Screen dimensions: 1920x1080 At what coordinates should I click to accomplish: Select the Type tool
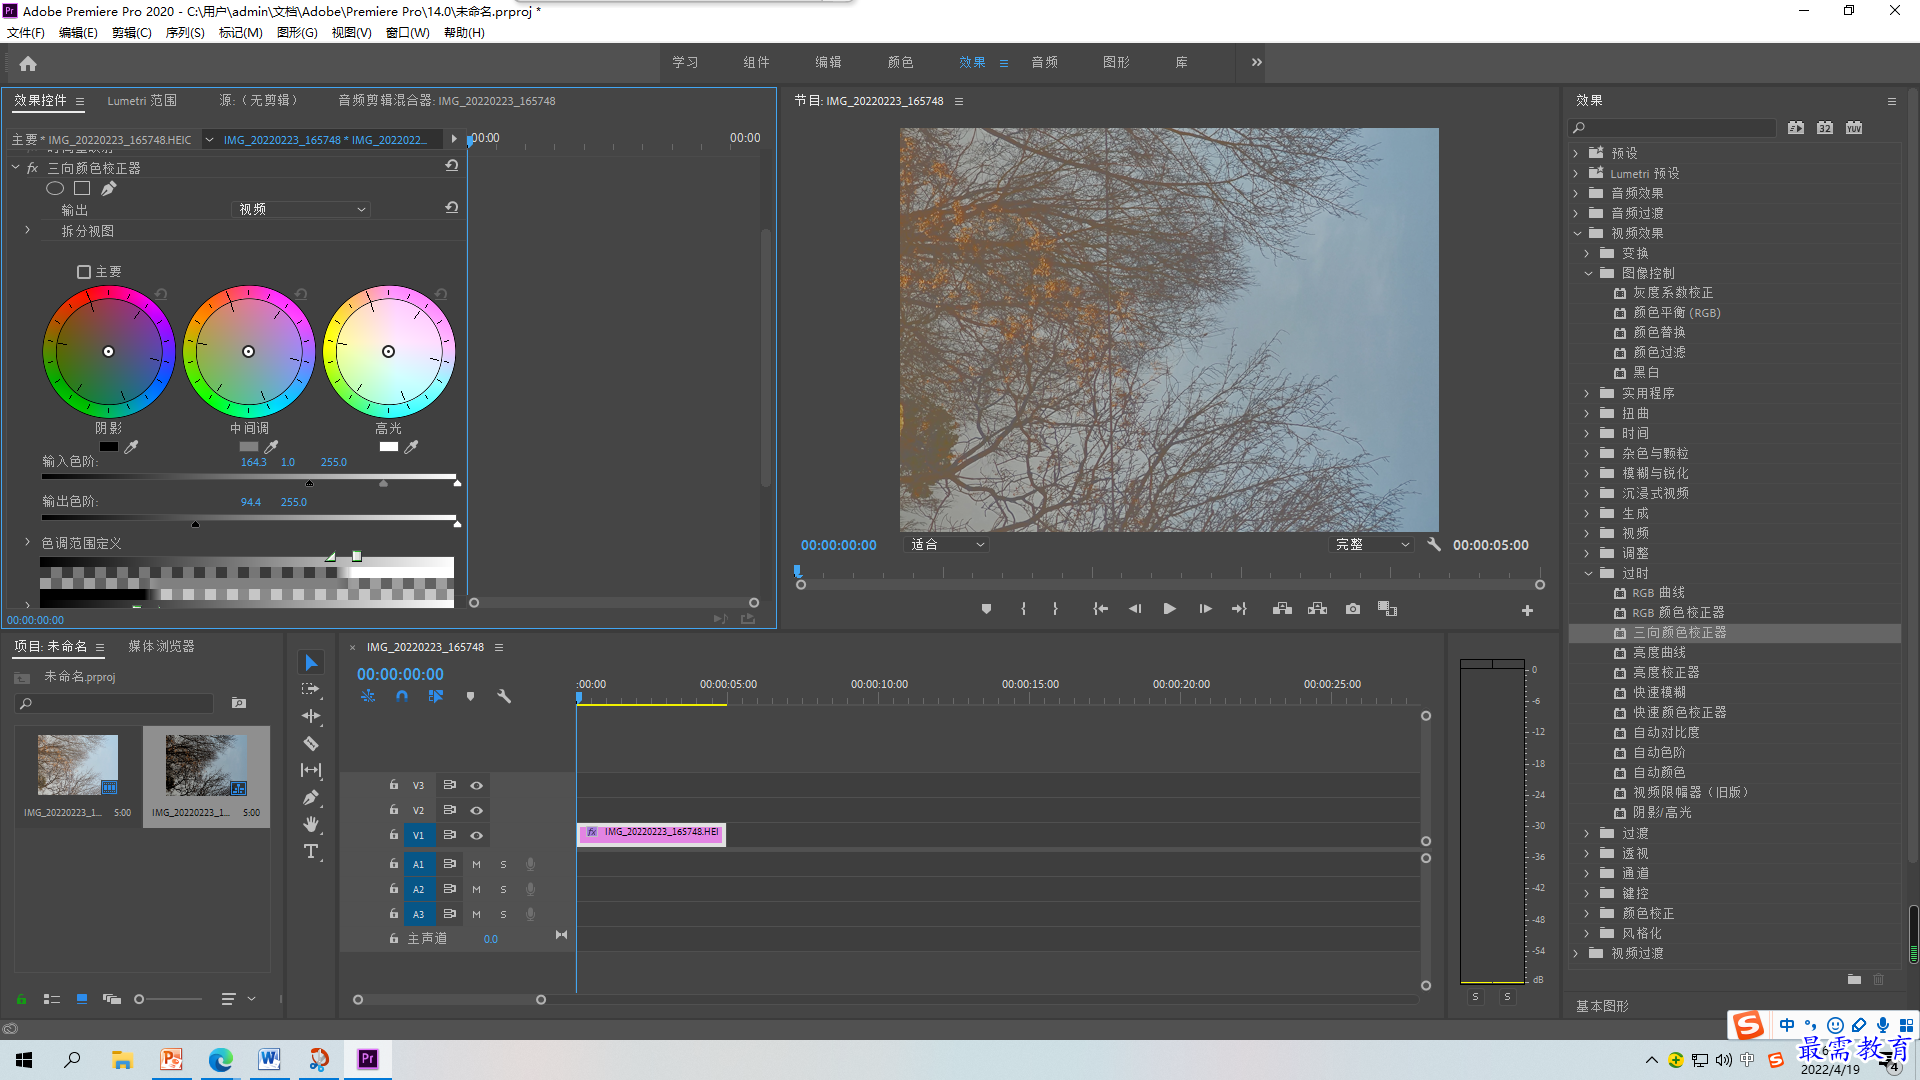(x=311, y=851)
